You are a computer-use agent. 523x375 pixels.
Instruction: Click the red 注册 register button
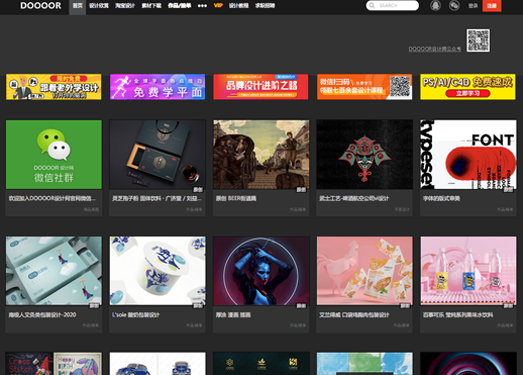pyautogui.click(x=492, y=6)
